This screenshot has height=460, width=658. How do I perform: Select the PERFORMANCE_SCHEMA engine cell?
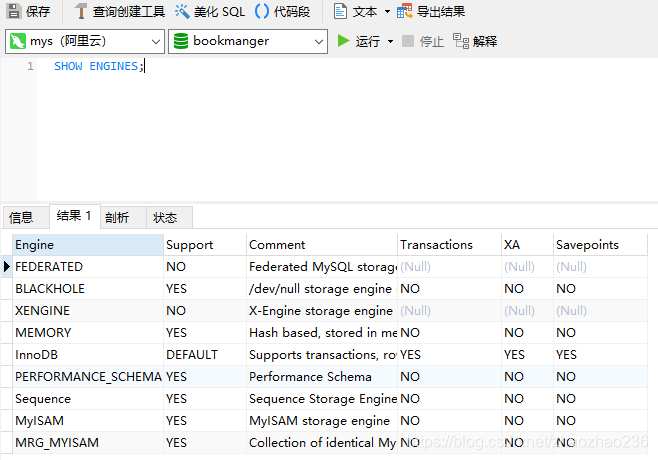pyautogui.click(x=88, y=377)
